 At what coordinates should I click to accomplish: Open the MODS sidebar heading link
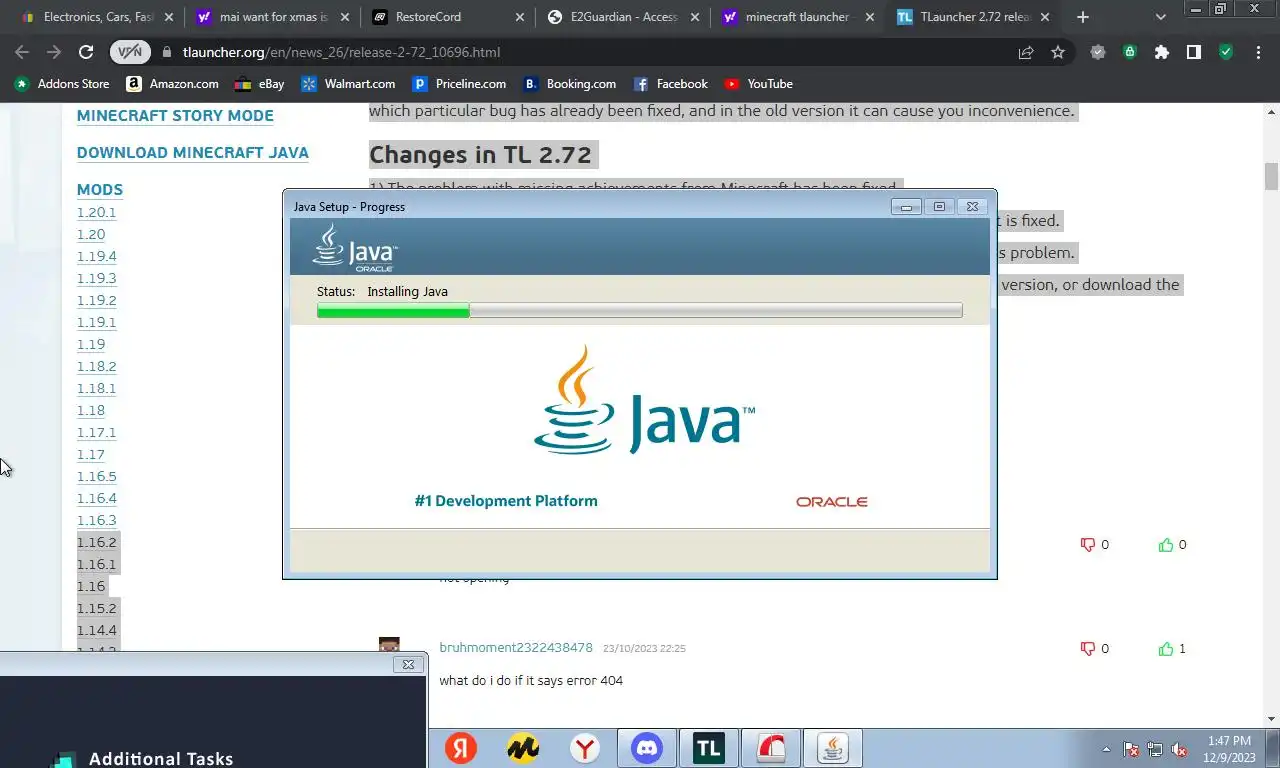click(x=100, y=190)
